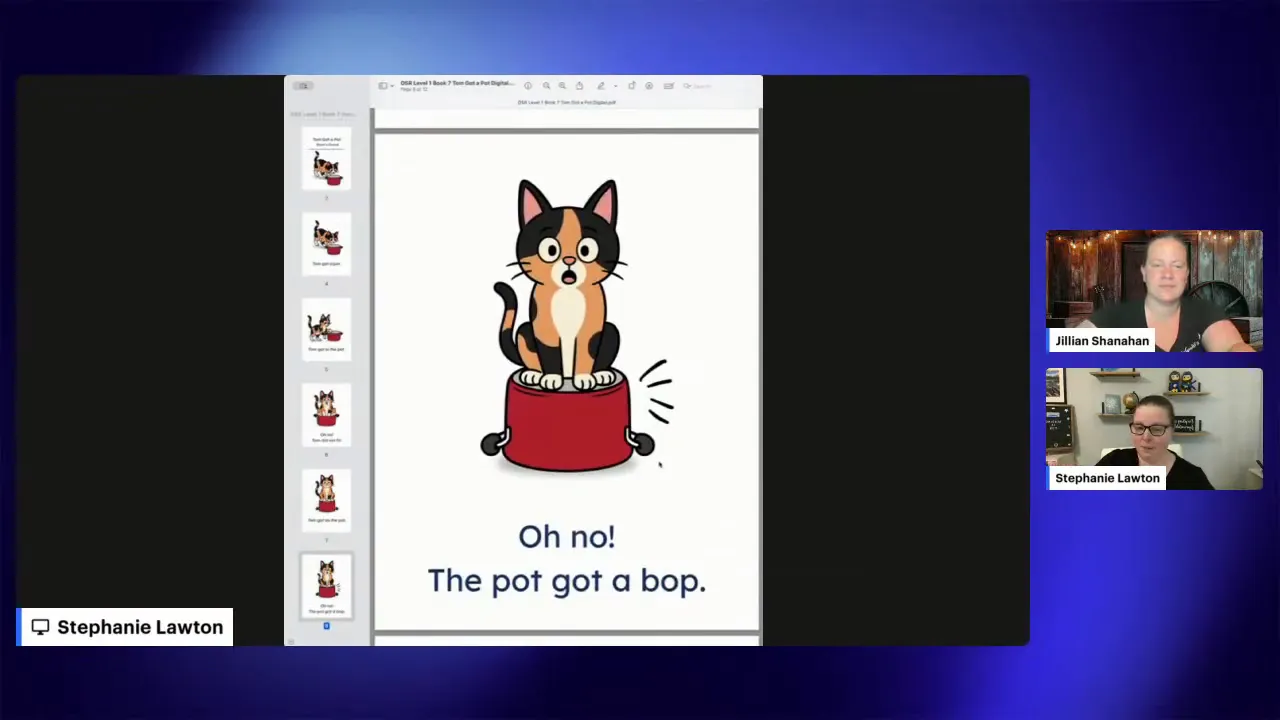1280x720 pixels.
Task: Click the "The pot got a bop." sentence
Action: click(567, 581)
